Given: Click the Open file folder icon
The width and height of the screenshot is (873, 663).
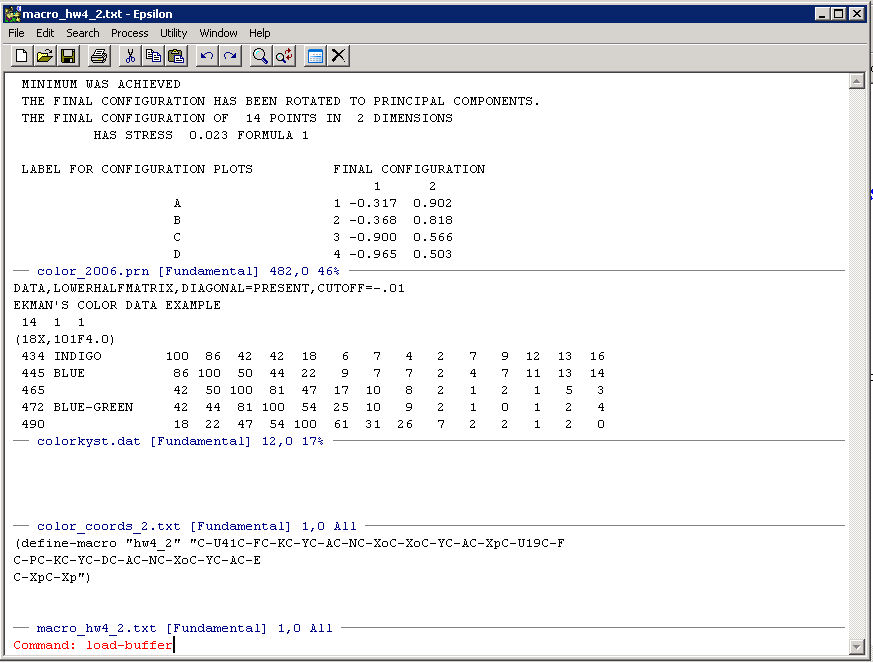Looking at the screenshot, I should click(45, 56).
